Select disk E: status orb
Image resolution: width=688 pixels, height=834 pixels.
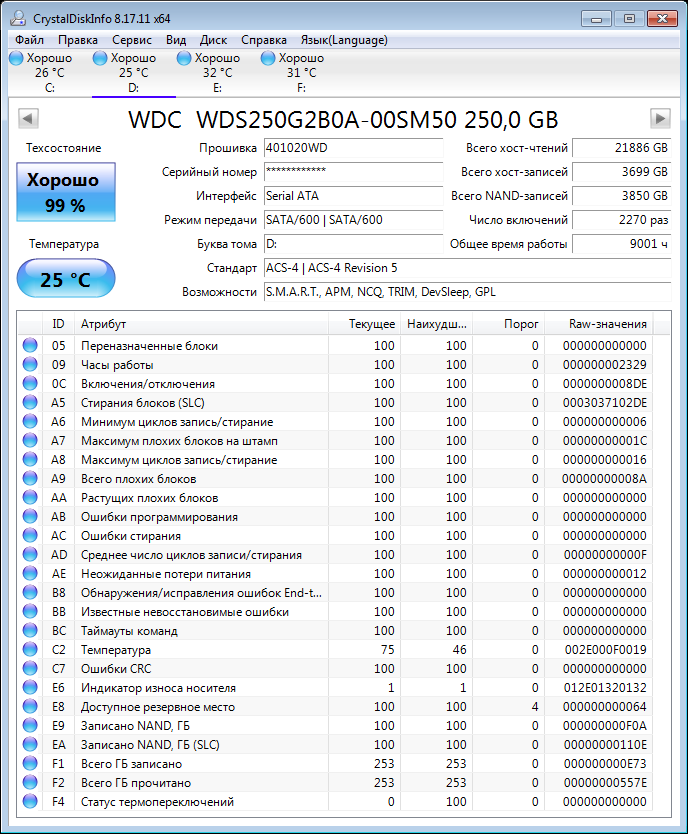click(x=184, y=58)
